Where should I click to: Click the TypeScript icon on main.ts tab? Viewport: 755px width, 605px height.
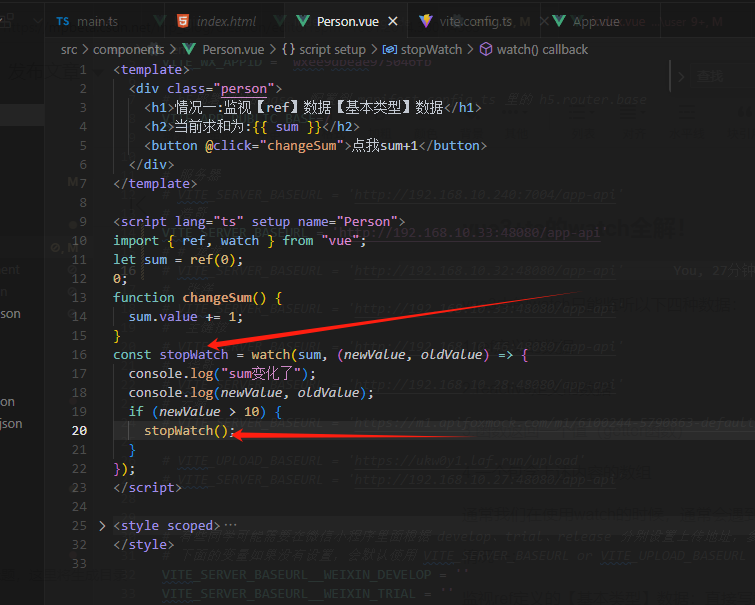point(63,21)
